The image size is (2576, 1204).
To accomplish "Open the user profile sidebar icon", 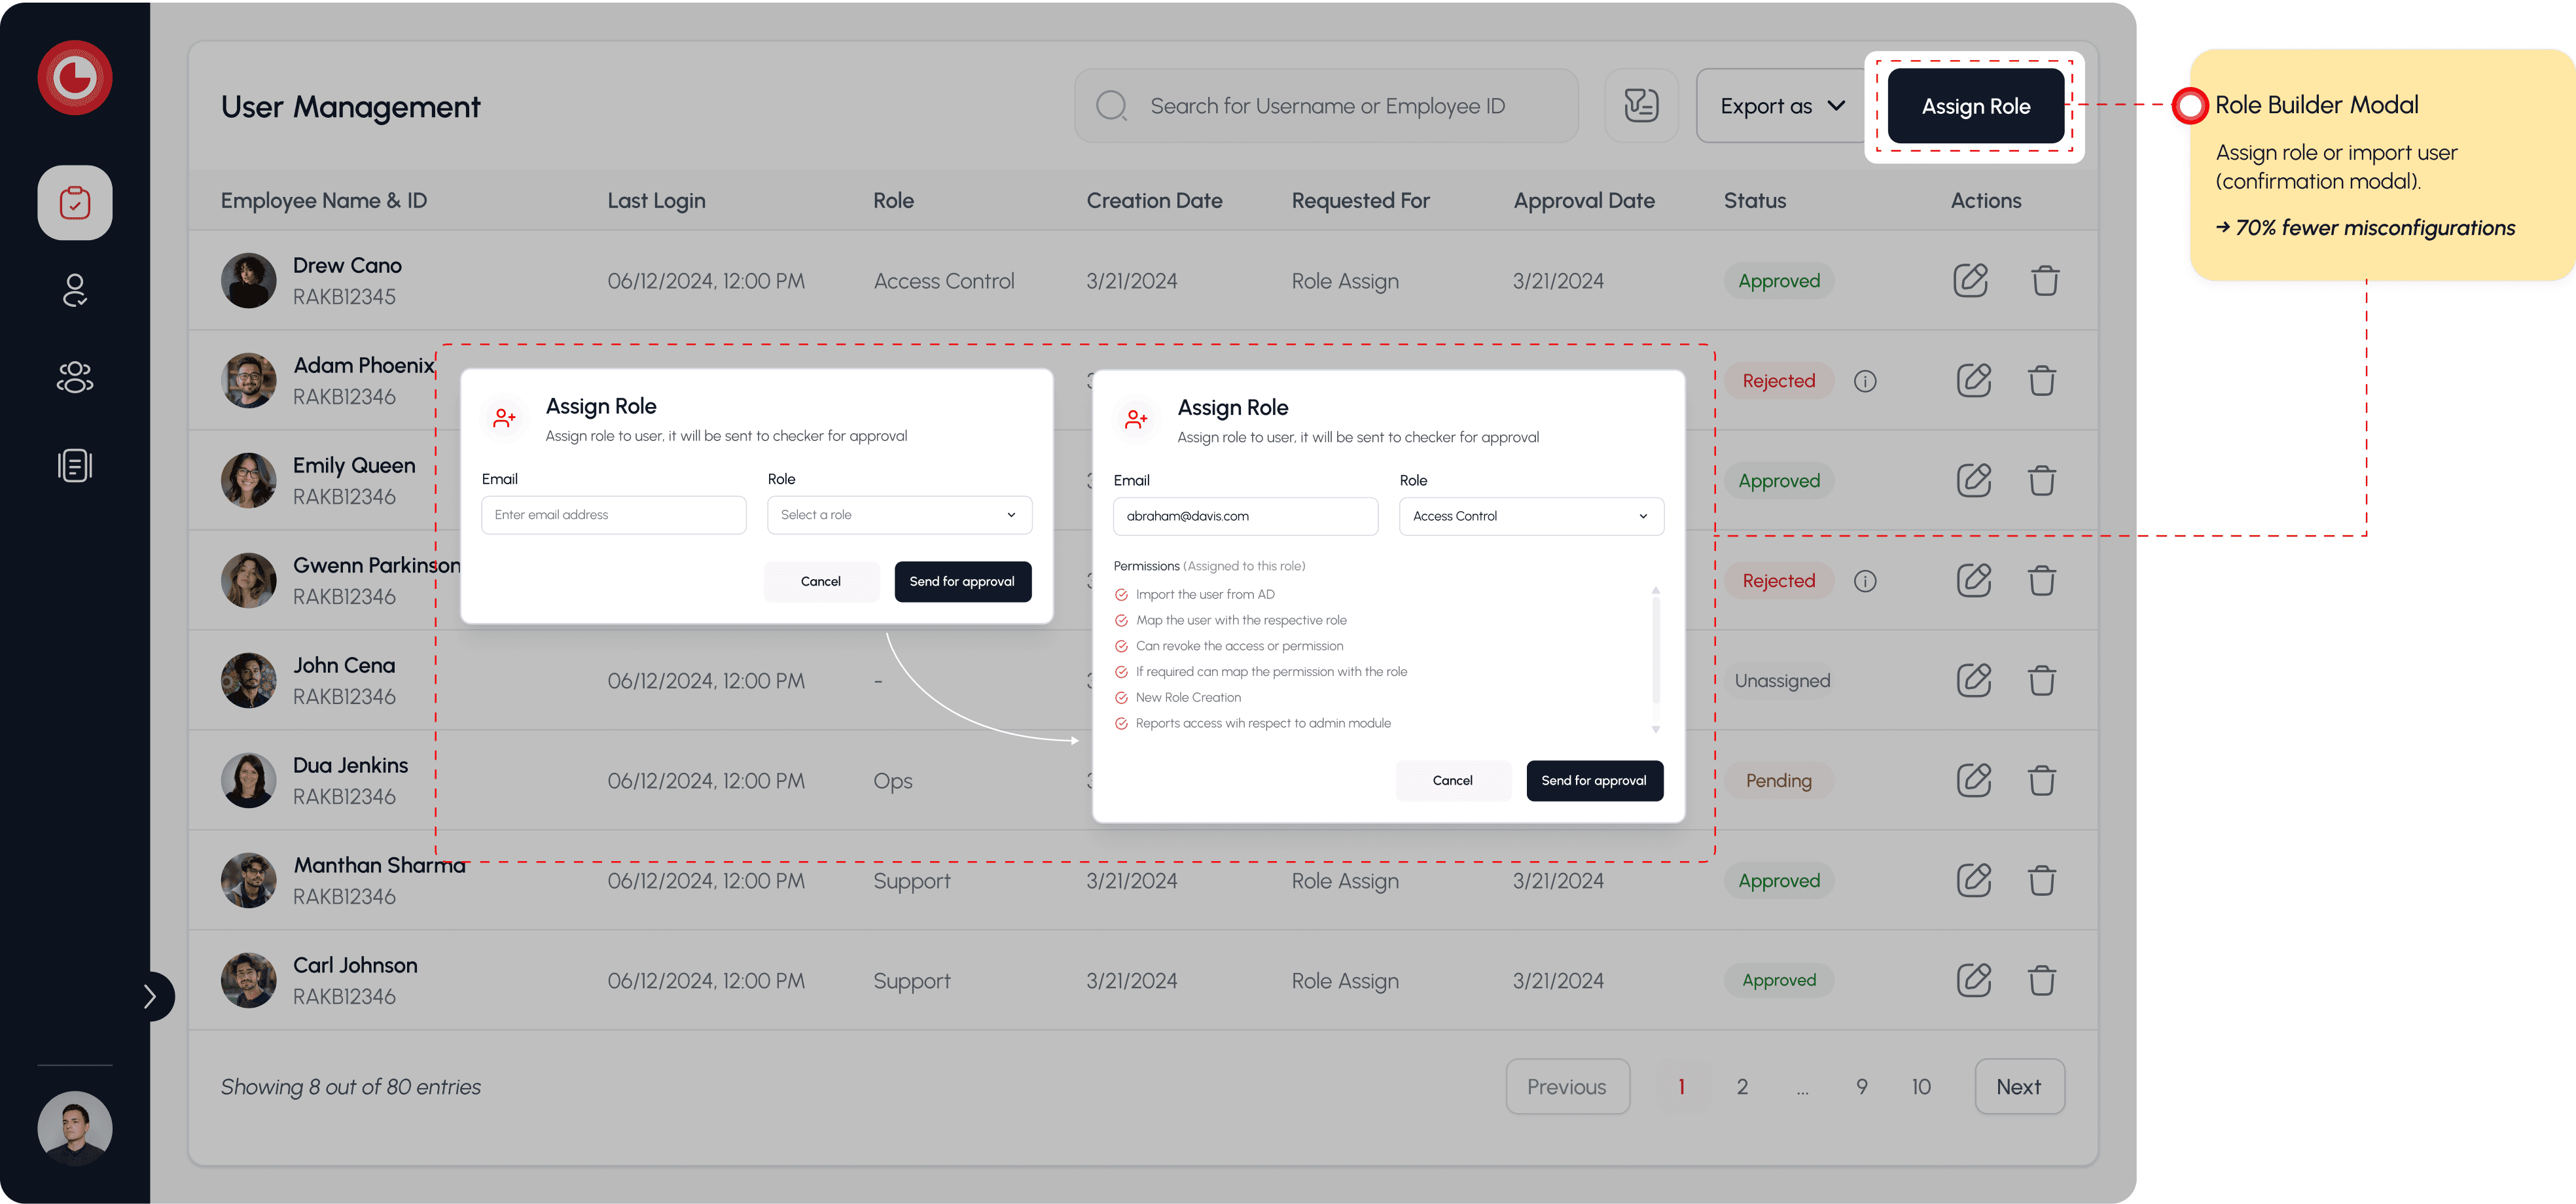I will point(75,290).
